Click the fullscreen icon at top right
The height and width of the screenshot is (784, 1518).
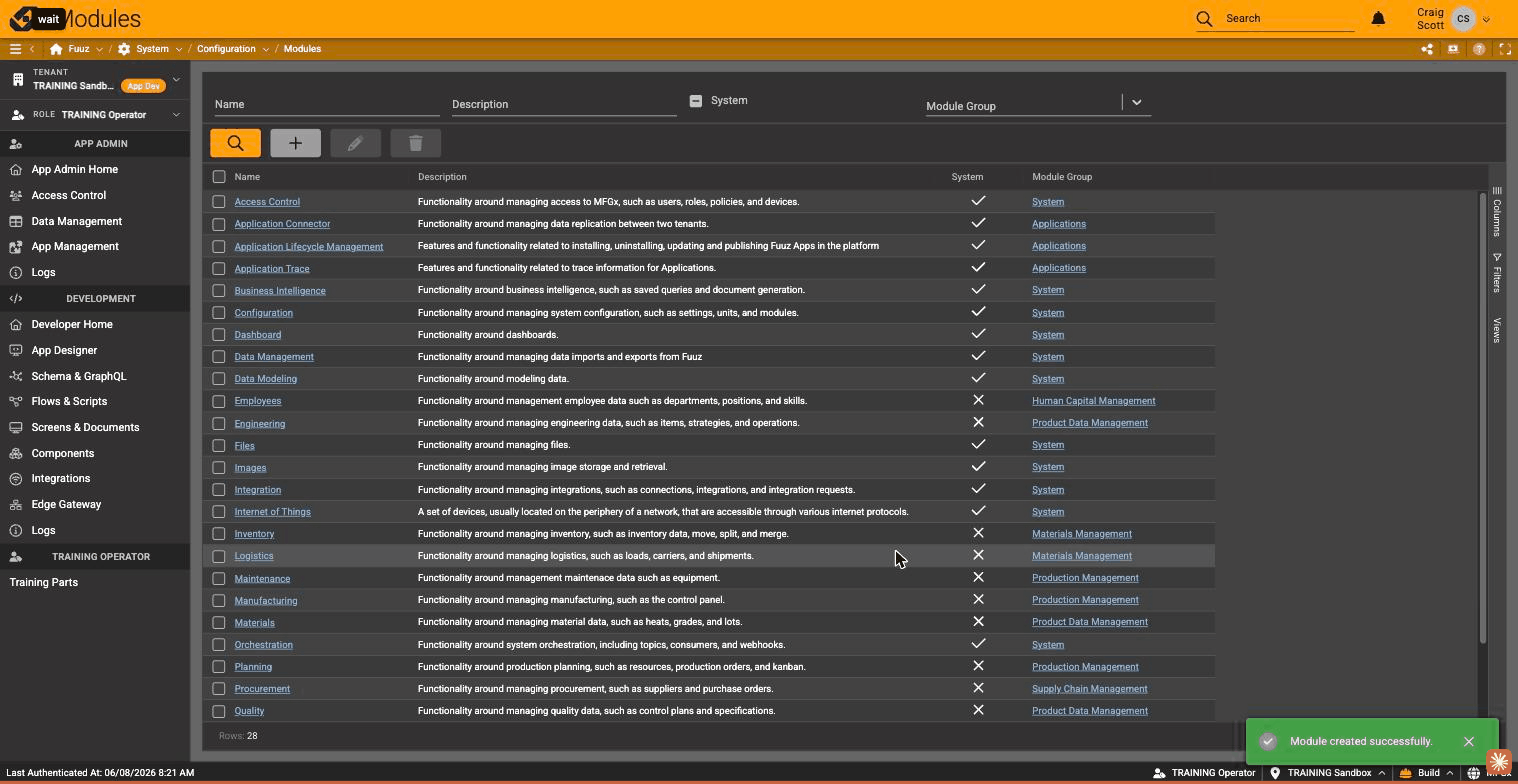click(x=1504, y=49)
